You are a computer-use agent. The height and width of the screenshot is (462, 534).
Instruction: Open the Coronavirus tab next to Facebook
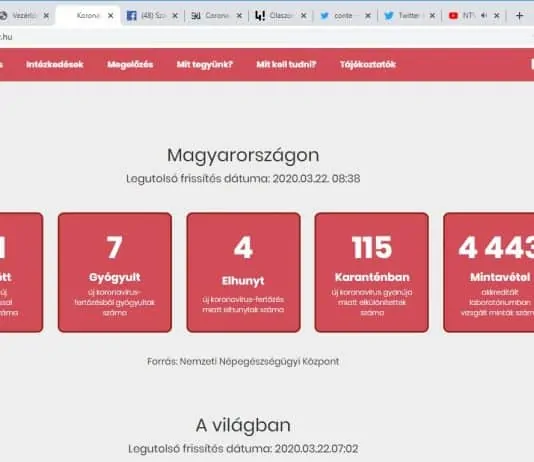pyautogui.click(x=210, y=16)
